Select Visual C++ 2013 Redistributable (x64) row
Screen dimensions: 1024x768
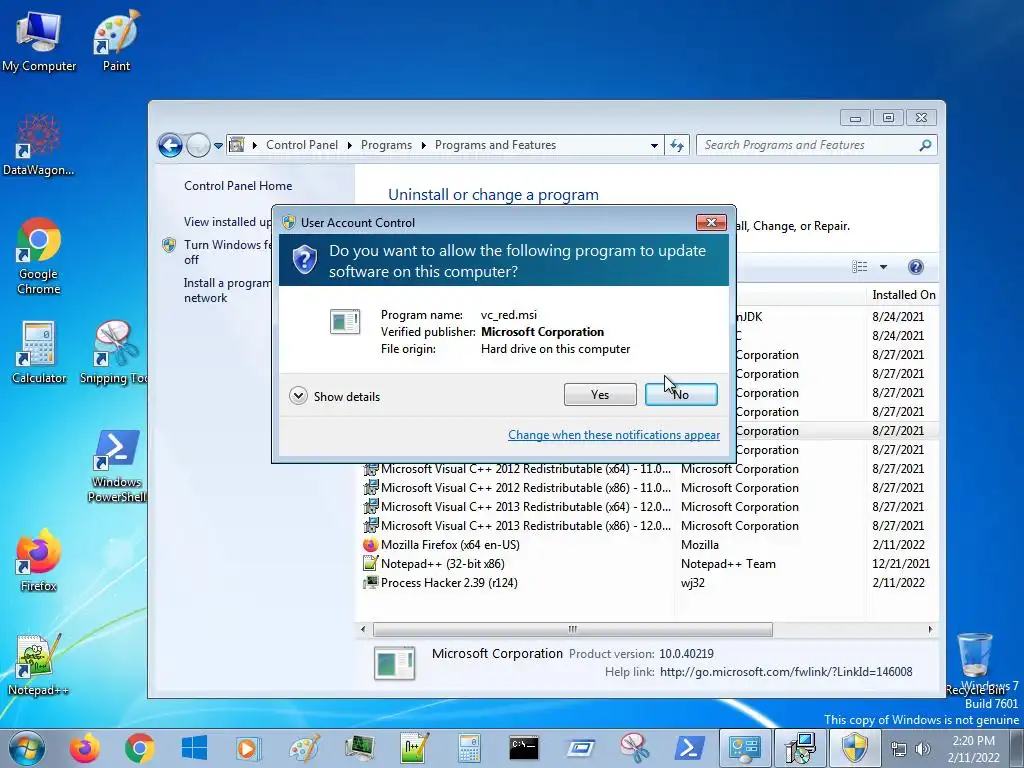[x=647, y=507]
